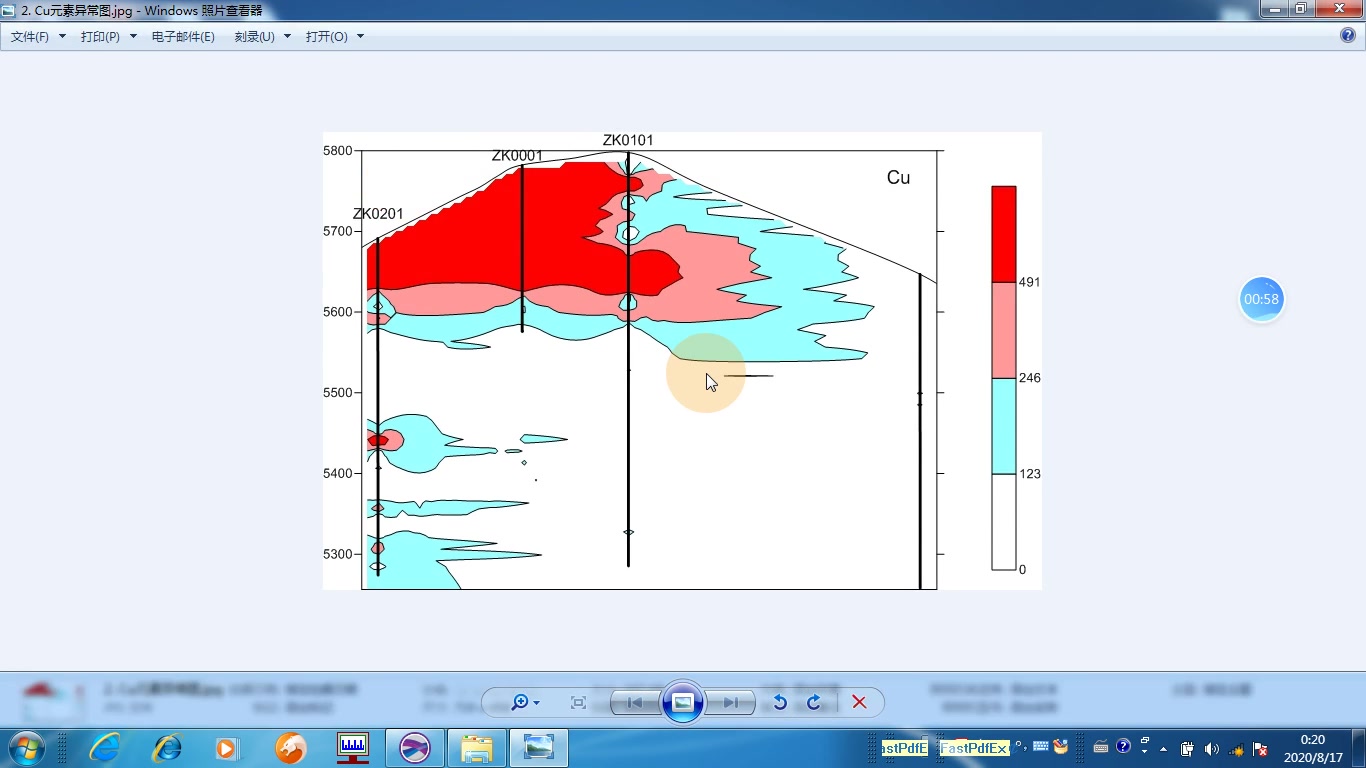Screen dimensions: 1366x768
Task: Expand the 打印(P) dropdown arrow
Action: pyautogui.click(x=133, y=36)
